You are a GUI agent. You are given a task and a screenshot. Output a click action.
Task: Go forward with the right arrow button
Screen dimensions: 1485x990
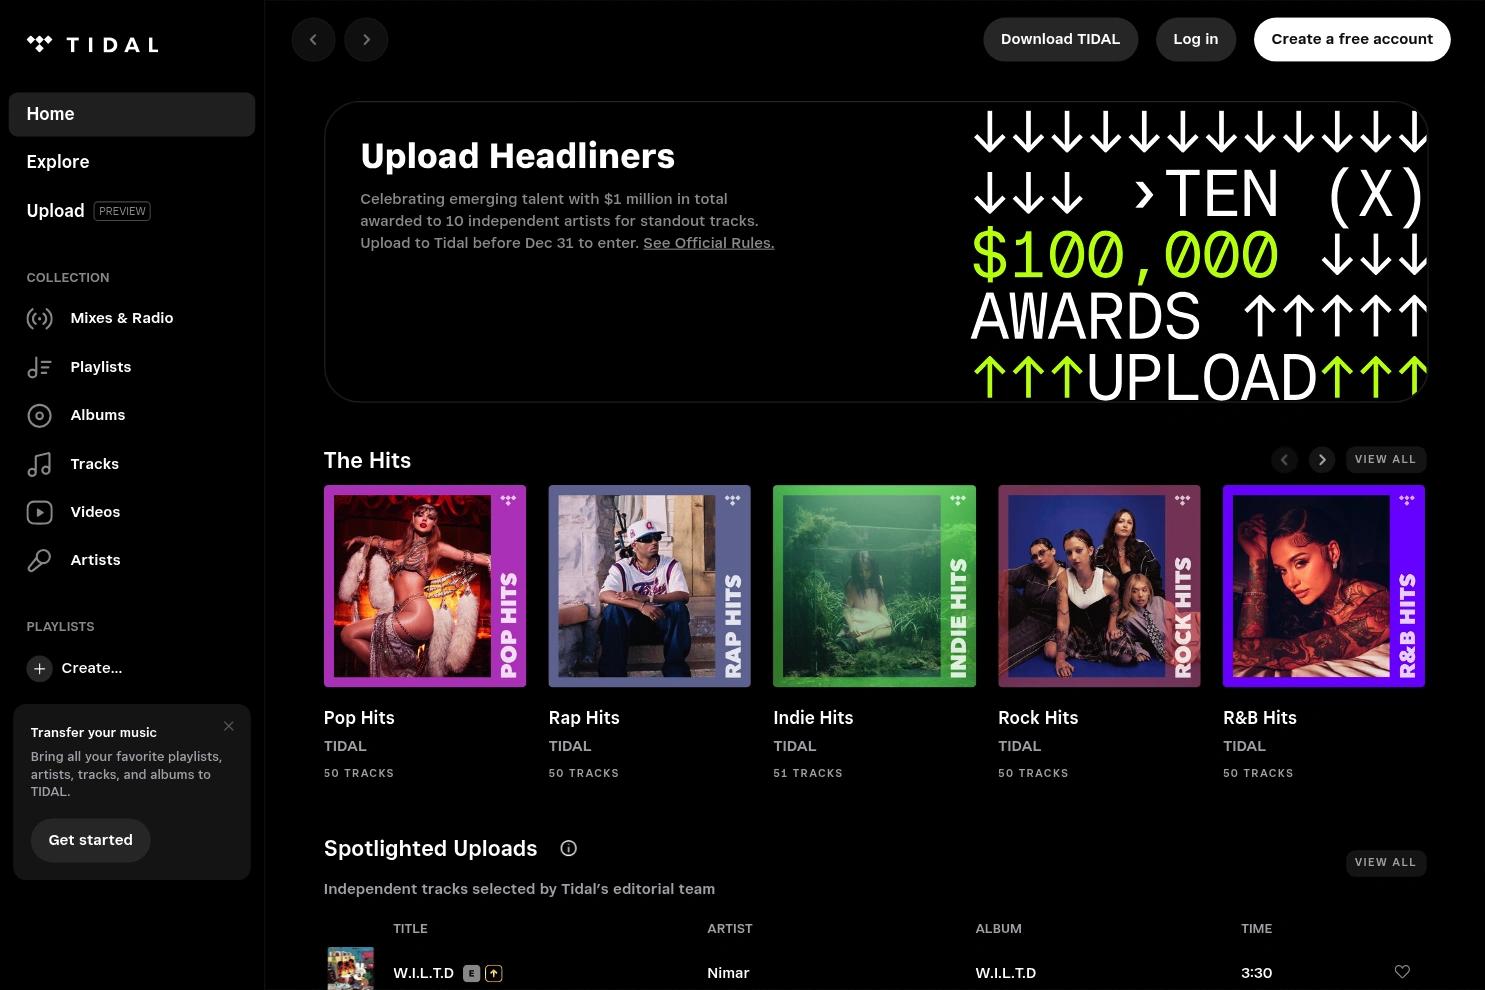[366, 40]
